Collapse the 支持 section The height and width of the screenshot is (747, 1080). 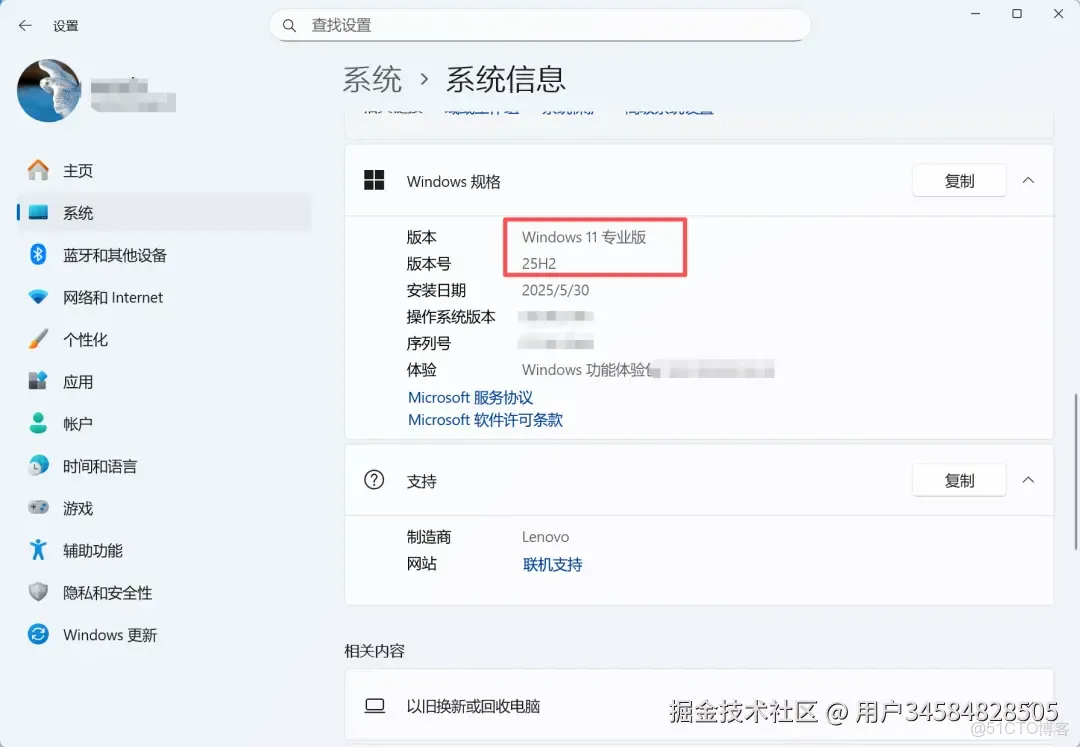coord(1028,480)
